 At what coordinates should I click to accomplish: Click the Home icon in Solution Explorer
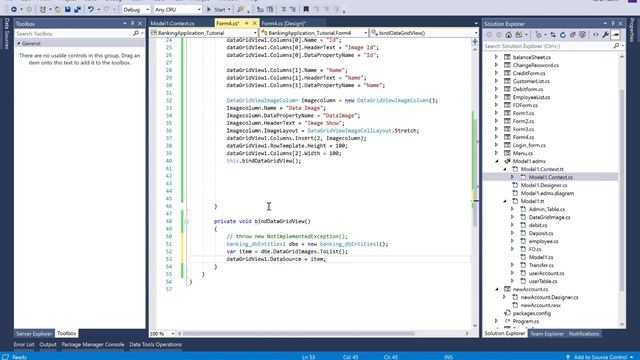click(508, 35)
